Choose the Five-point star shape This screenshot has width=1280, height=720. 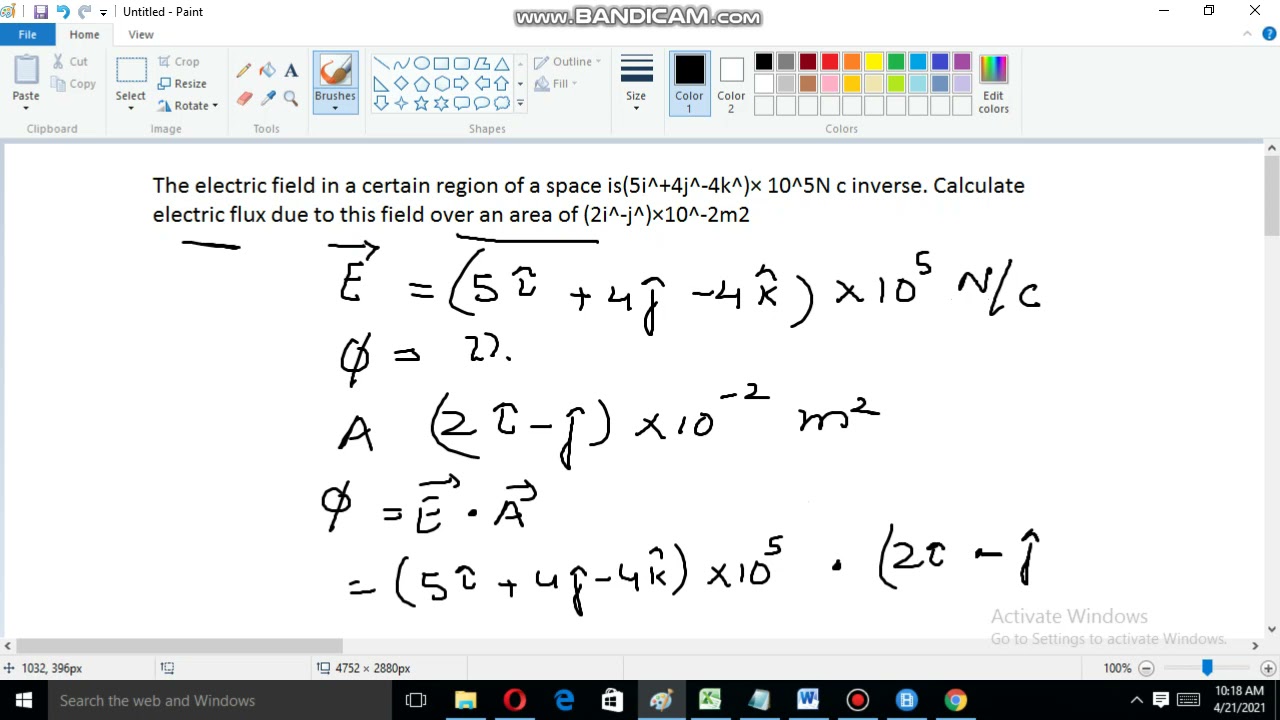pos(421,103)
